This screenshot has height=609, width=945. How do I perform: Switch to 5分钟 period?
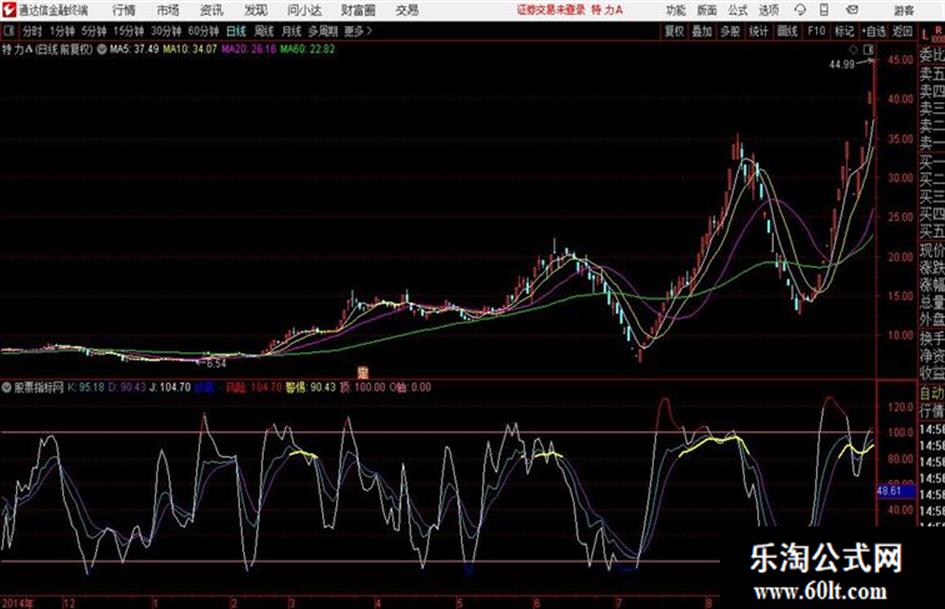[x=94, y=31]
